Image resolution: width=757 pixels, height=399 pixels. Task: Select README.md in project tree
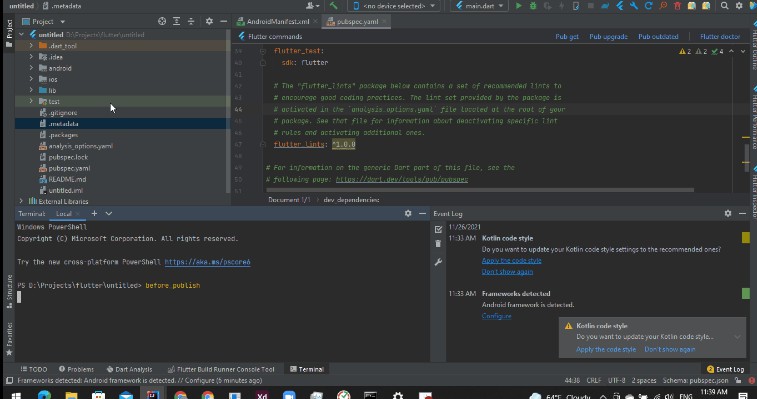[67, 179]
